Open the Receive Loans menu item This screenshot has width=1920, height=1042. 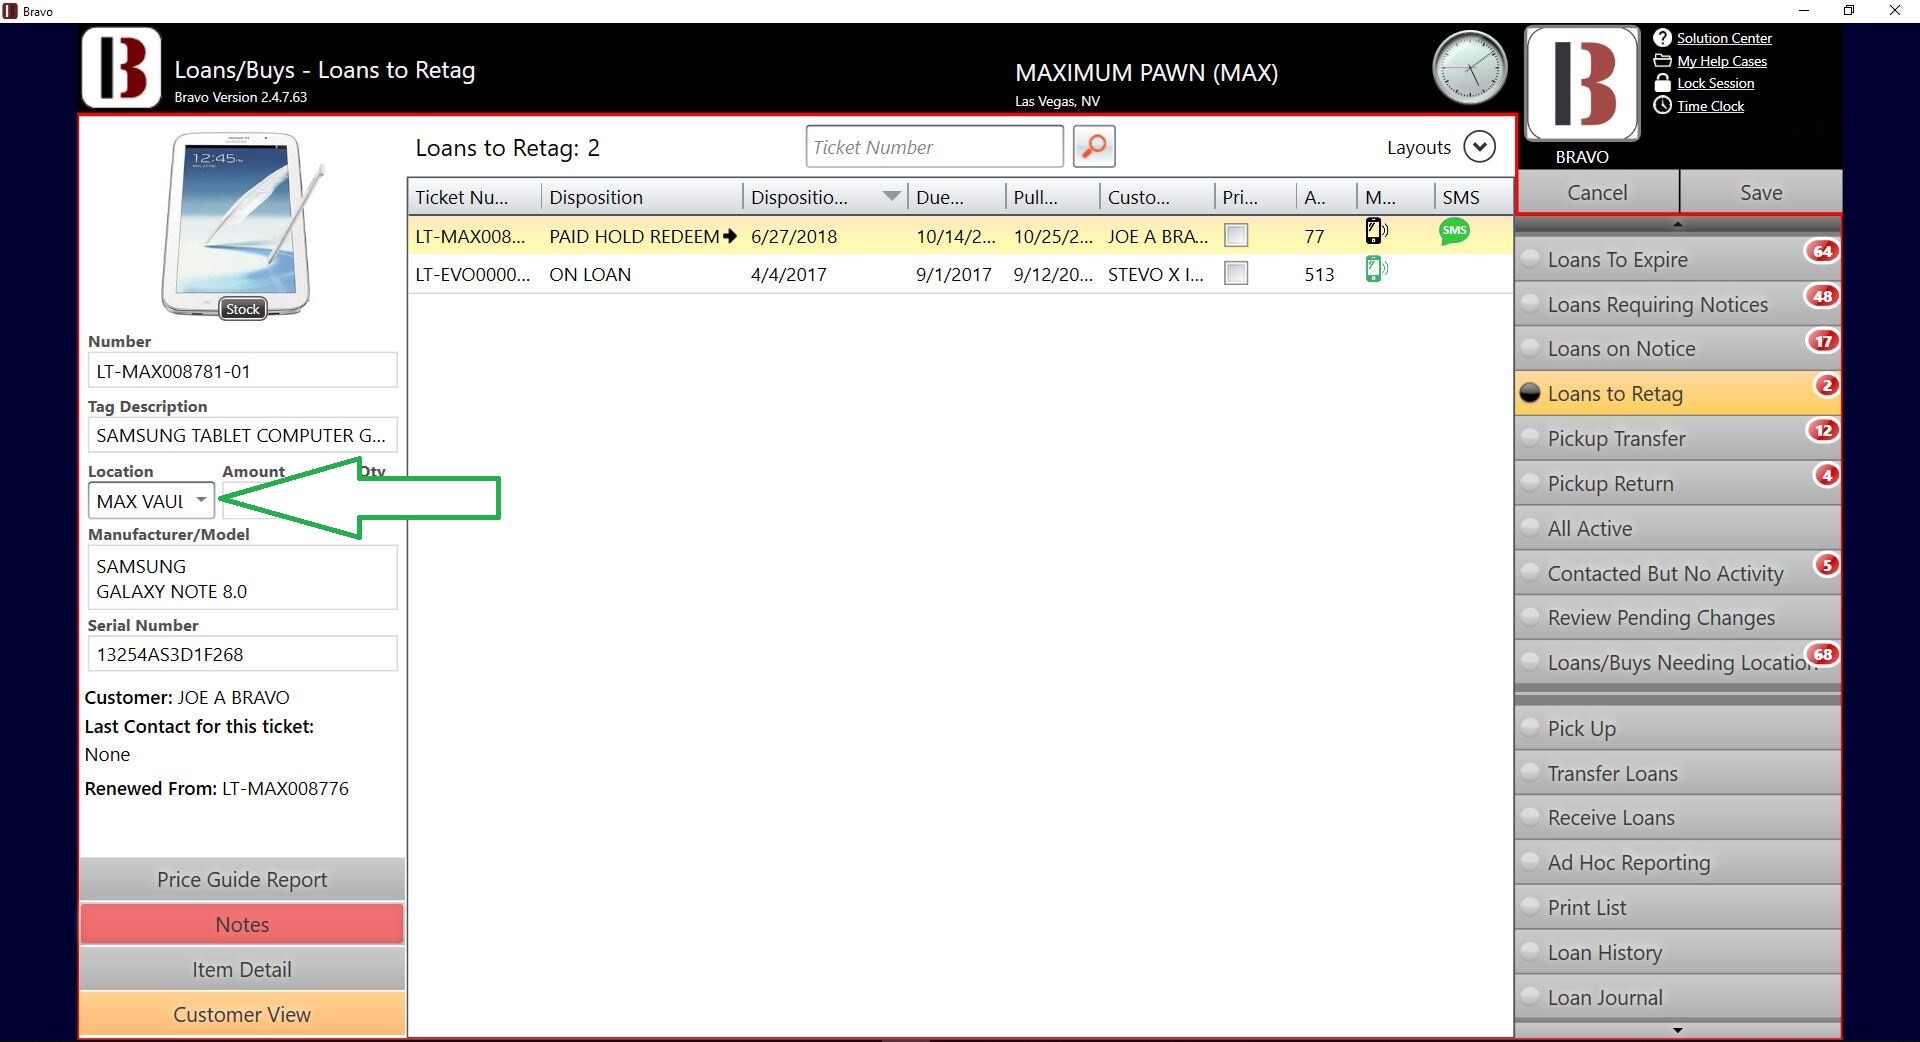pos(1678,818)
